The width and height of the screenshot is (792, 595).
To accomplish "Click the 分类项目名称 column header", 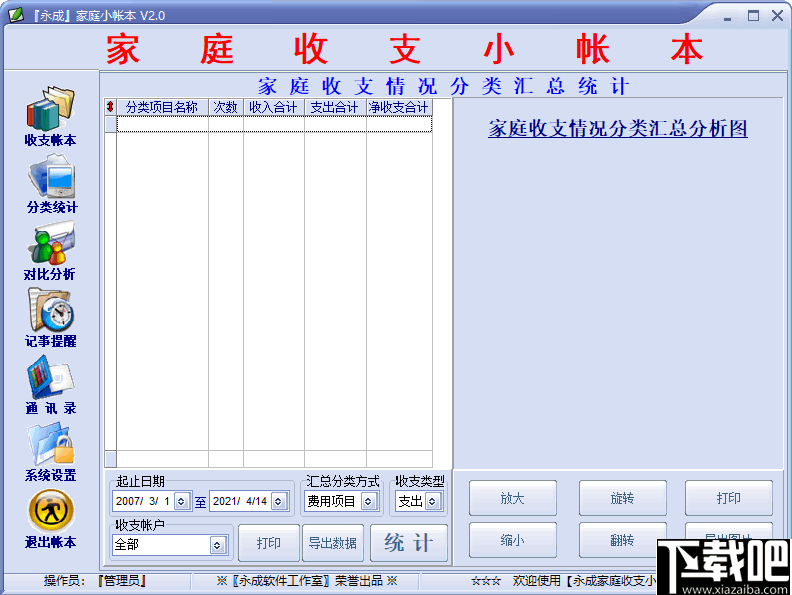I will (x=162, y=107).
